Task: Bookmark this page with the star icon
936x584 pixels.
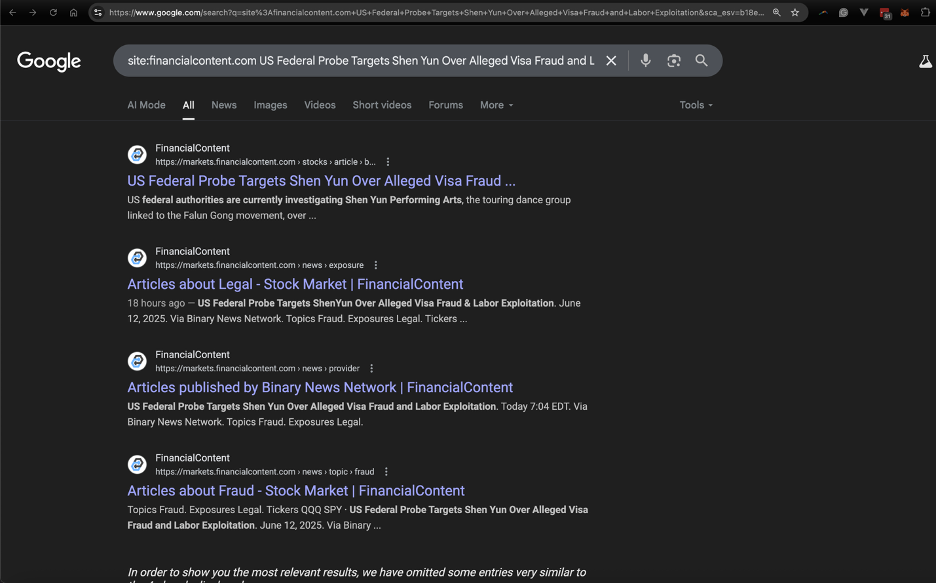Action: click(795, 12)
